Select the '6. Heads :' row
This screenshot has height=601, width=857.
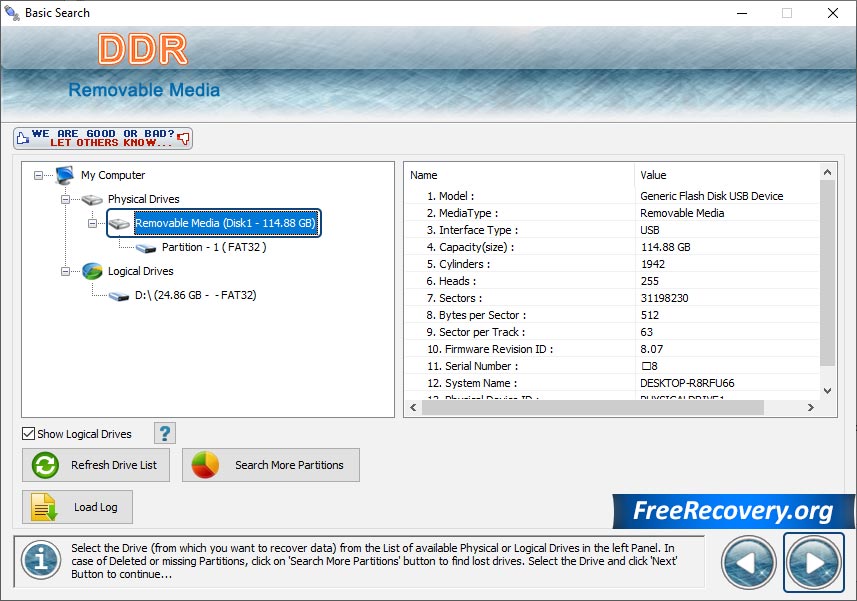click(612, 281)
